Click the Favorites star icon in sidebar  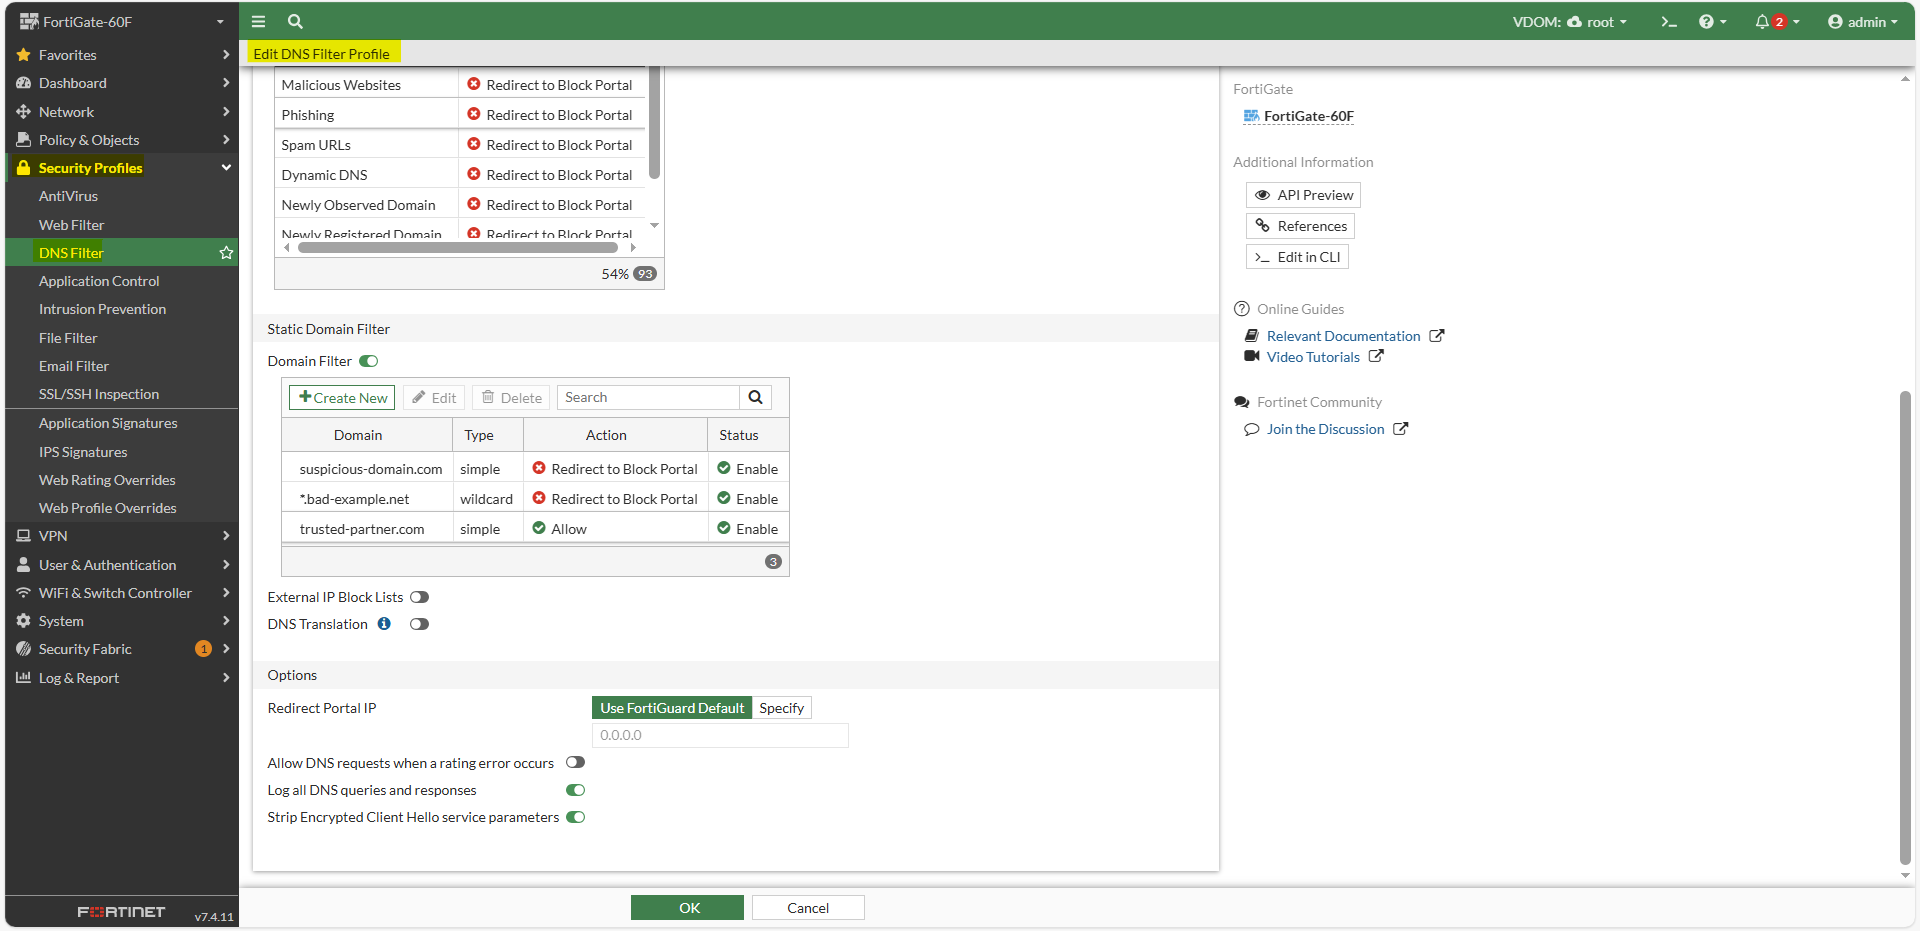(x=23, y=55)
